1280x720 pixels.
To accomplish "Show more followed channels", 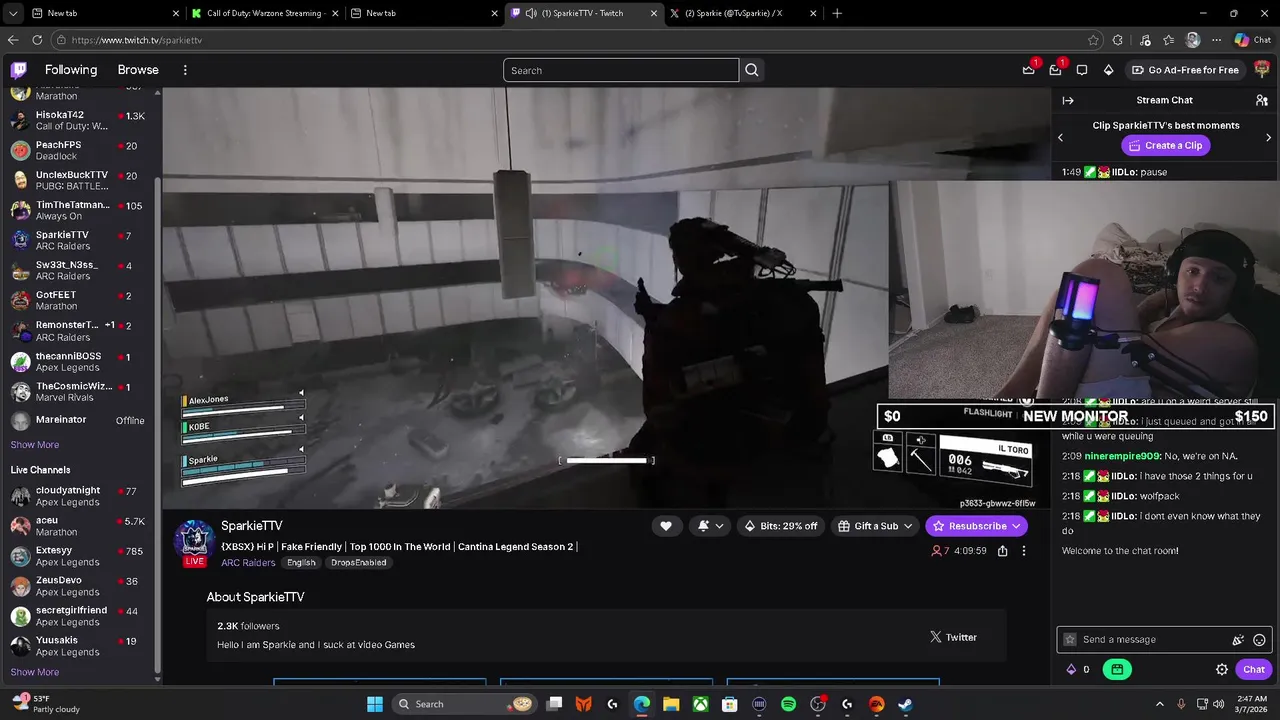I will click(35, 444).
